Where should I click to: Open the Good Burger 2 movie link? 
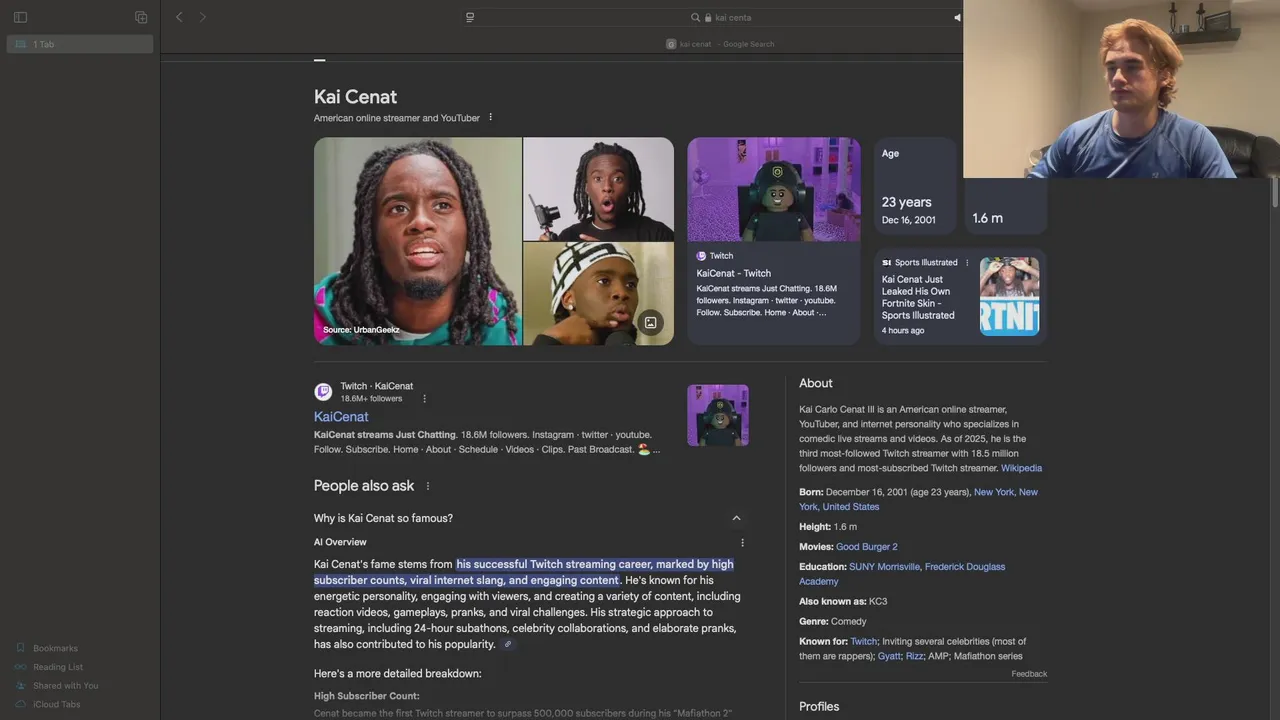click(866, 547)
